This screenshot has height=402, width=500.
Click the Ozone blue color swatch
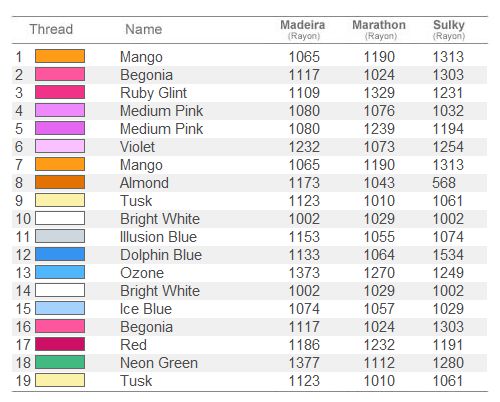[60, 272]
